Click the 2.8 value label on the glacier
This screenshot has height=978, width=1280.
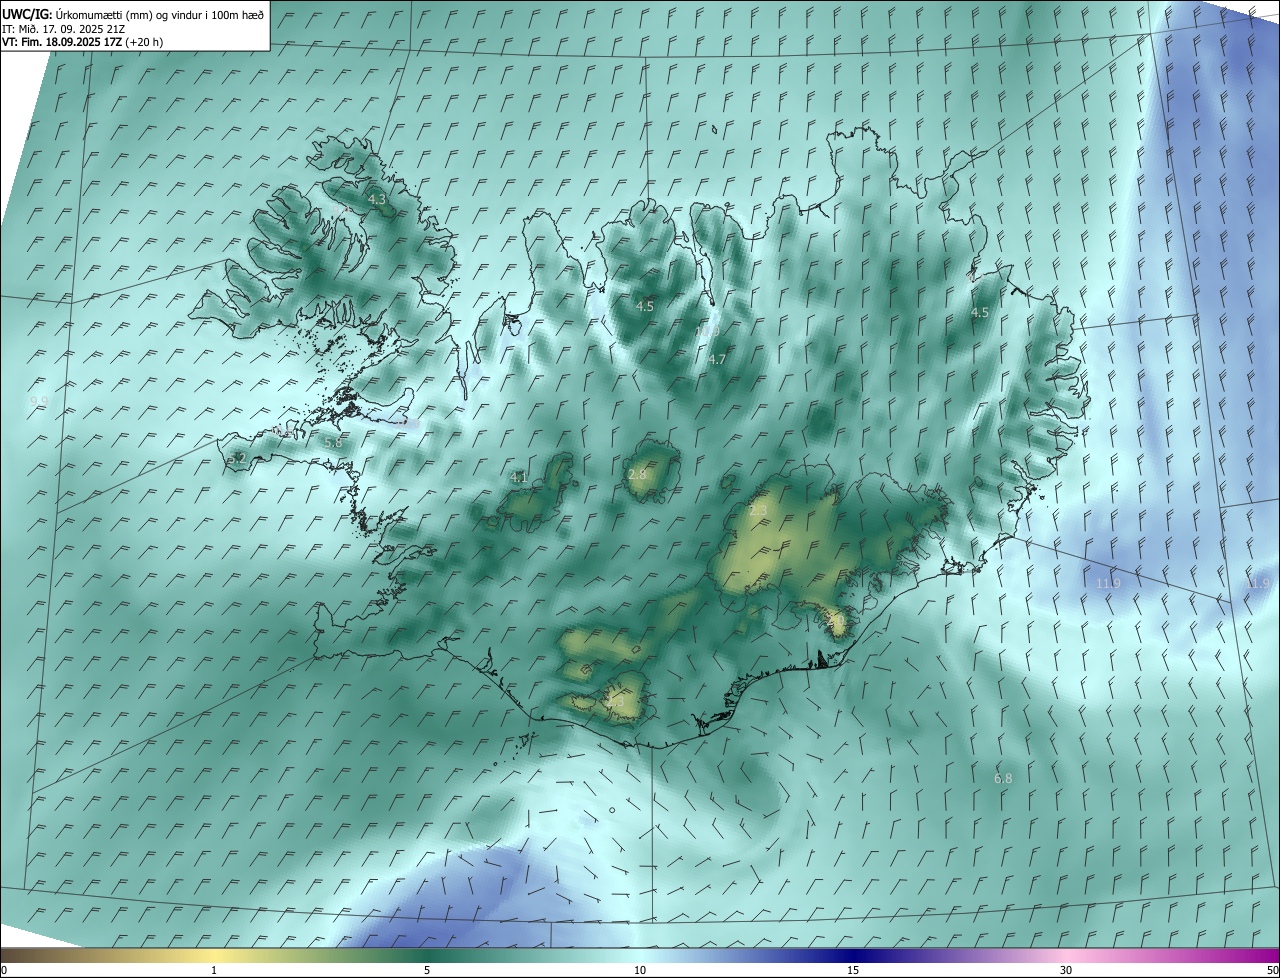click(637, 474)
